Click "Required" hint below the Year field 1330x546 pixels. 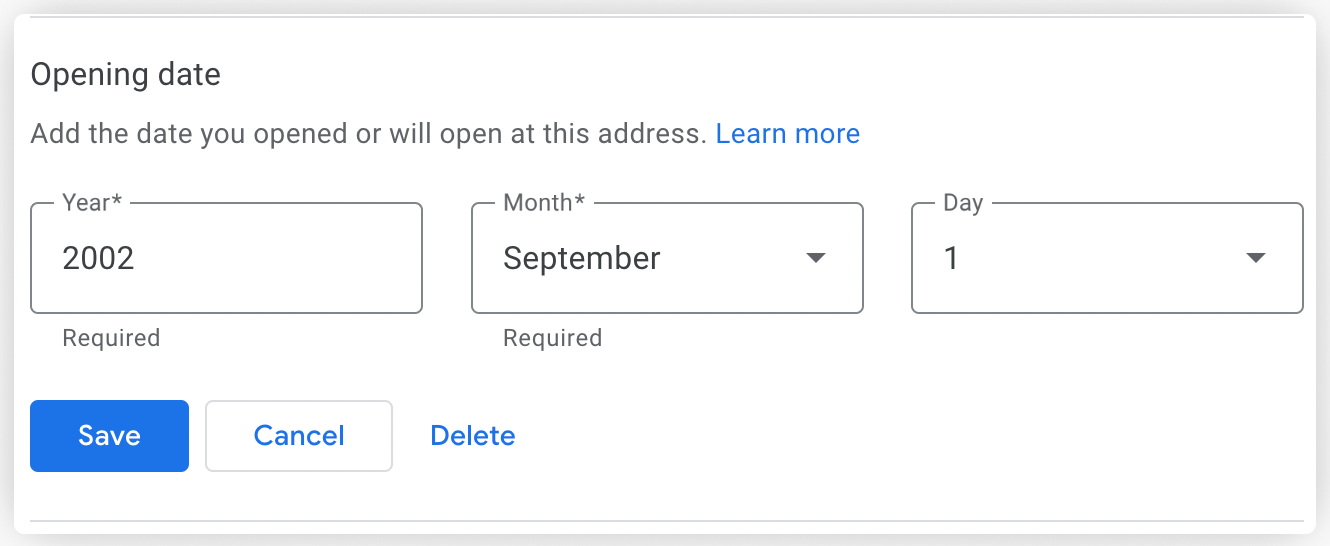pyautogui.click(x=111, y=338)
